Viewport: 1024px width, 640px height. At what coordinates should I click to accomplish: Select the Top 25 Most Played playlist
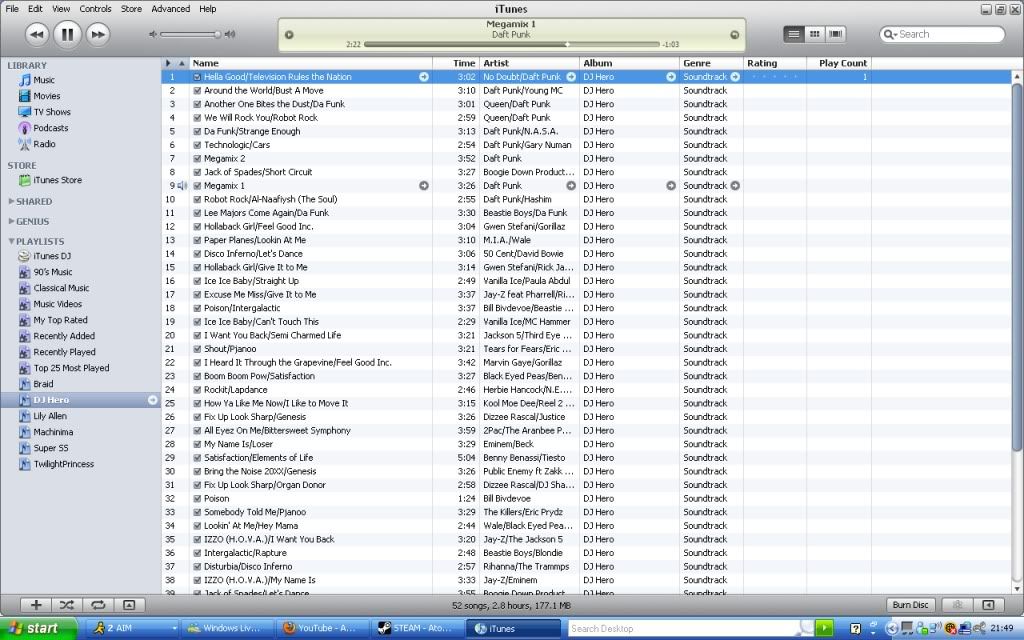(x=71, y=368)
